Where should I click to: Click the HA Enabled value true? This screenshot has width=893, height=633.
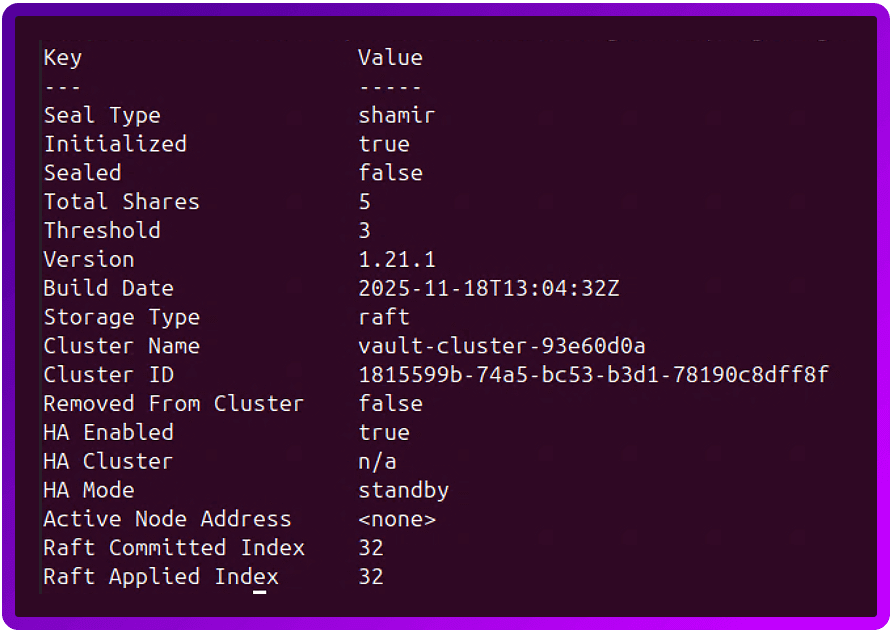pyautogui.click(x=384, y=433)
